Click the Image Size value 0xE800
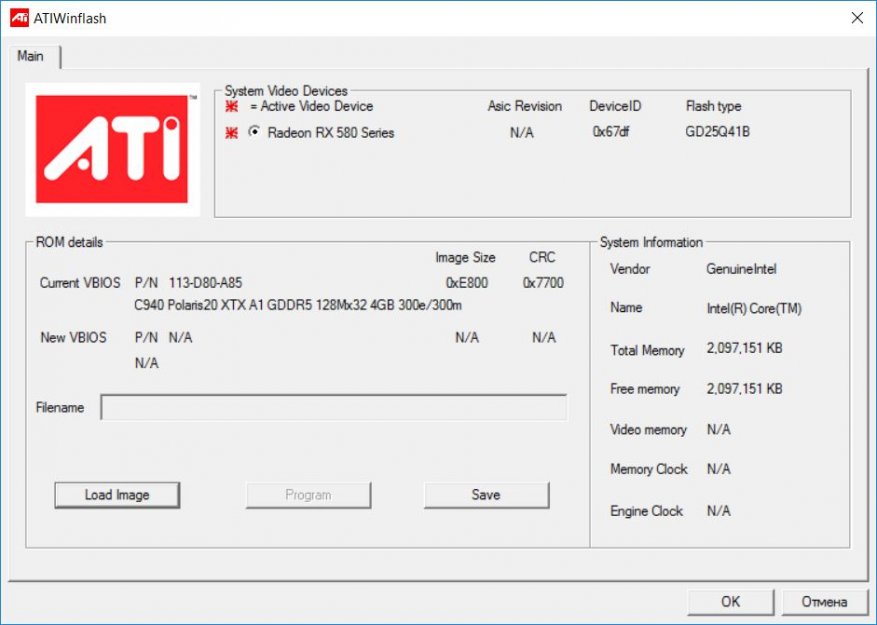This screenshot has height=625, width=877. [467, 283]
